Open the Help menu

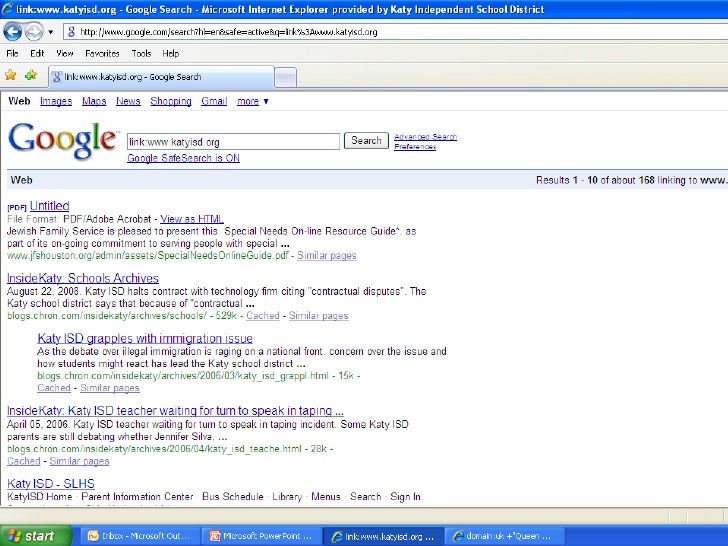(x=170, y=53)
